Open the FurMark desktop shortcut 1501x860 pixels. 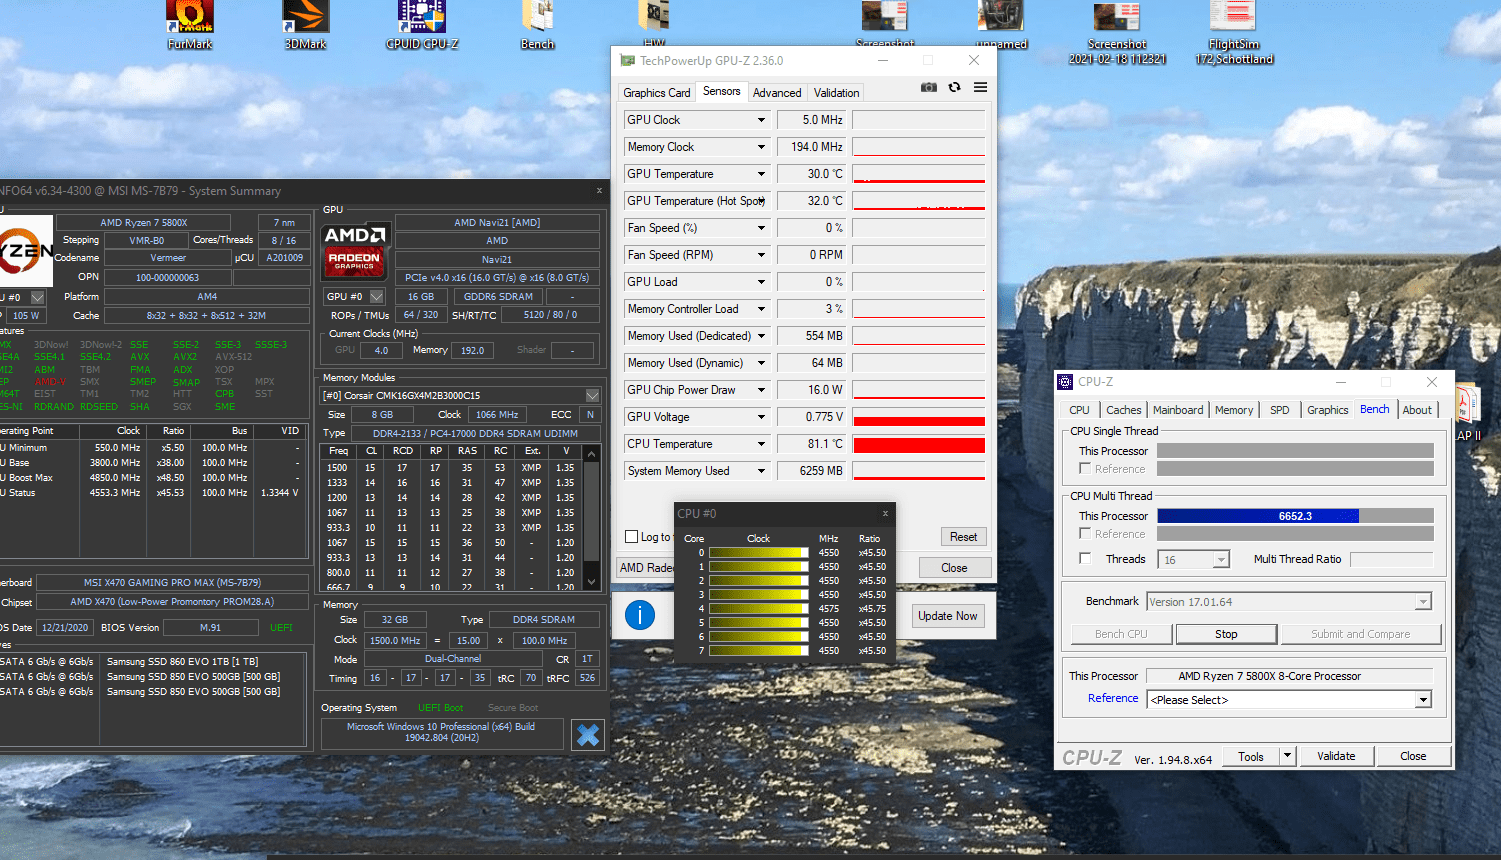pos(190,24)
